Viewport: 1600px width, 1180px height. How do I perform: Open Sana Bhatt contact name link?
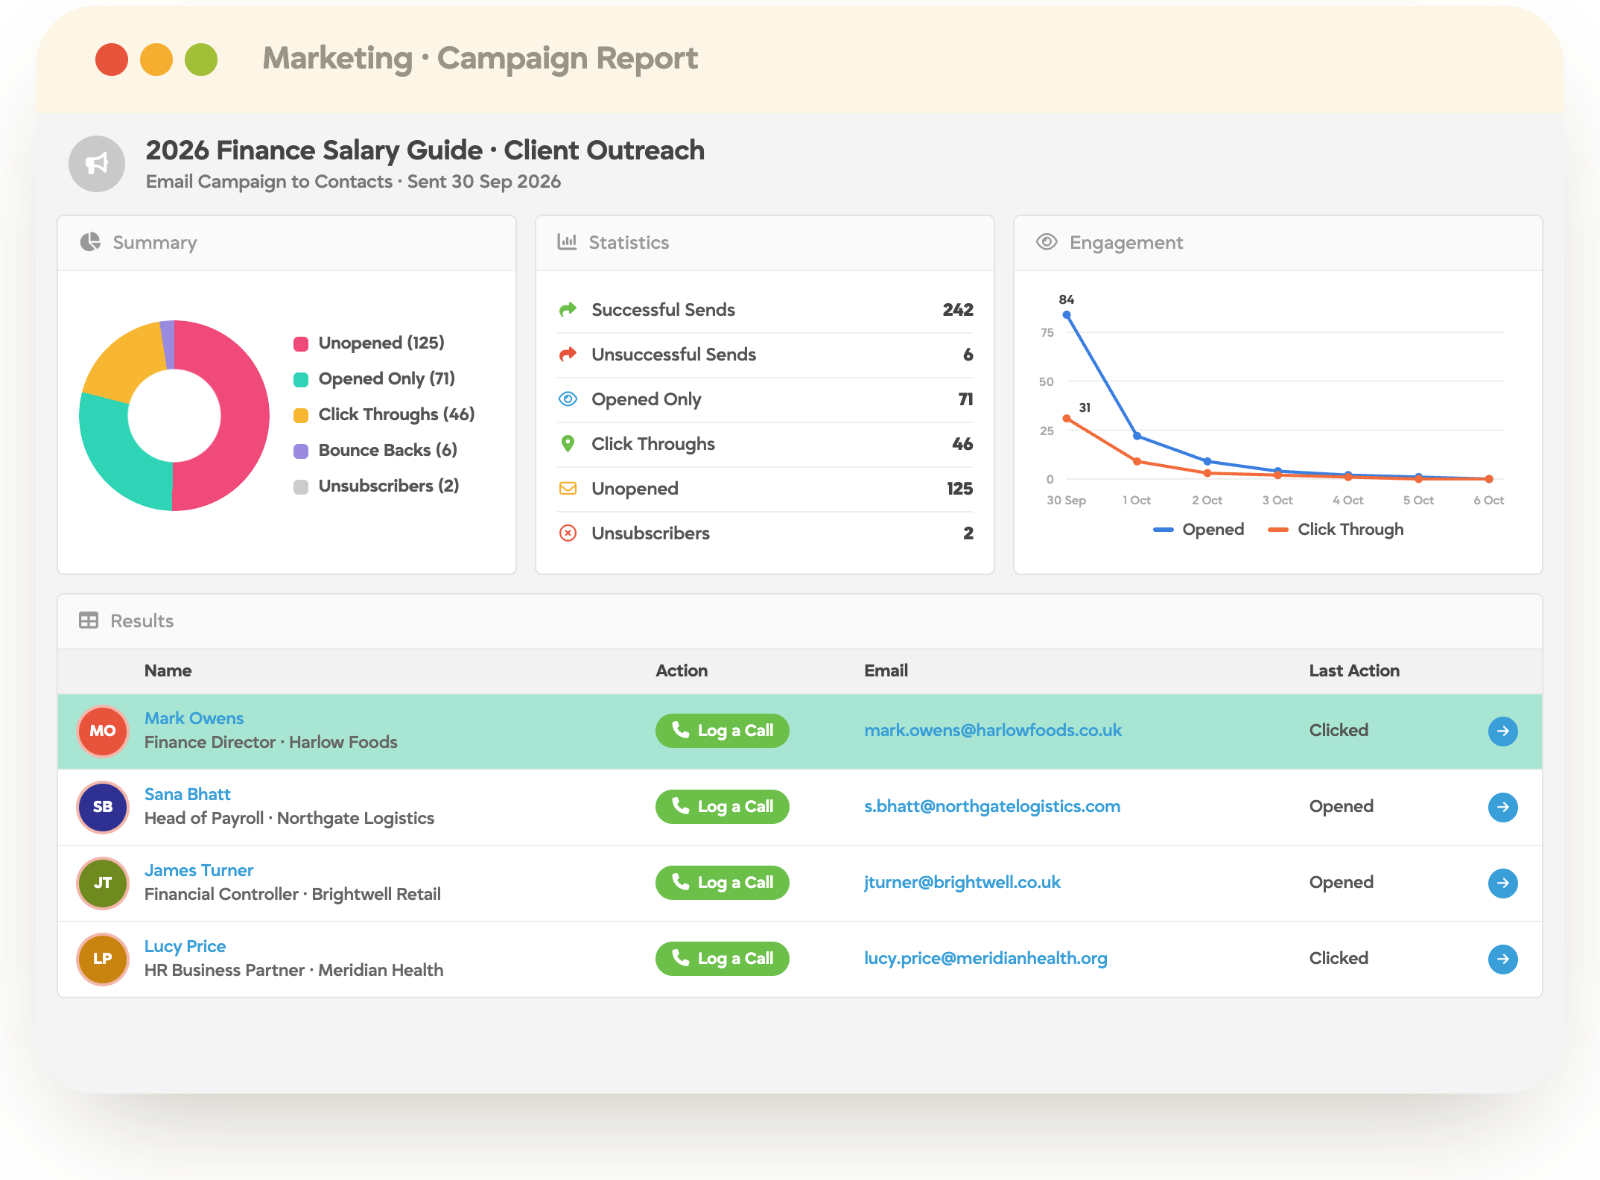pyautogui.click(x=187, y=794)
